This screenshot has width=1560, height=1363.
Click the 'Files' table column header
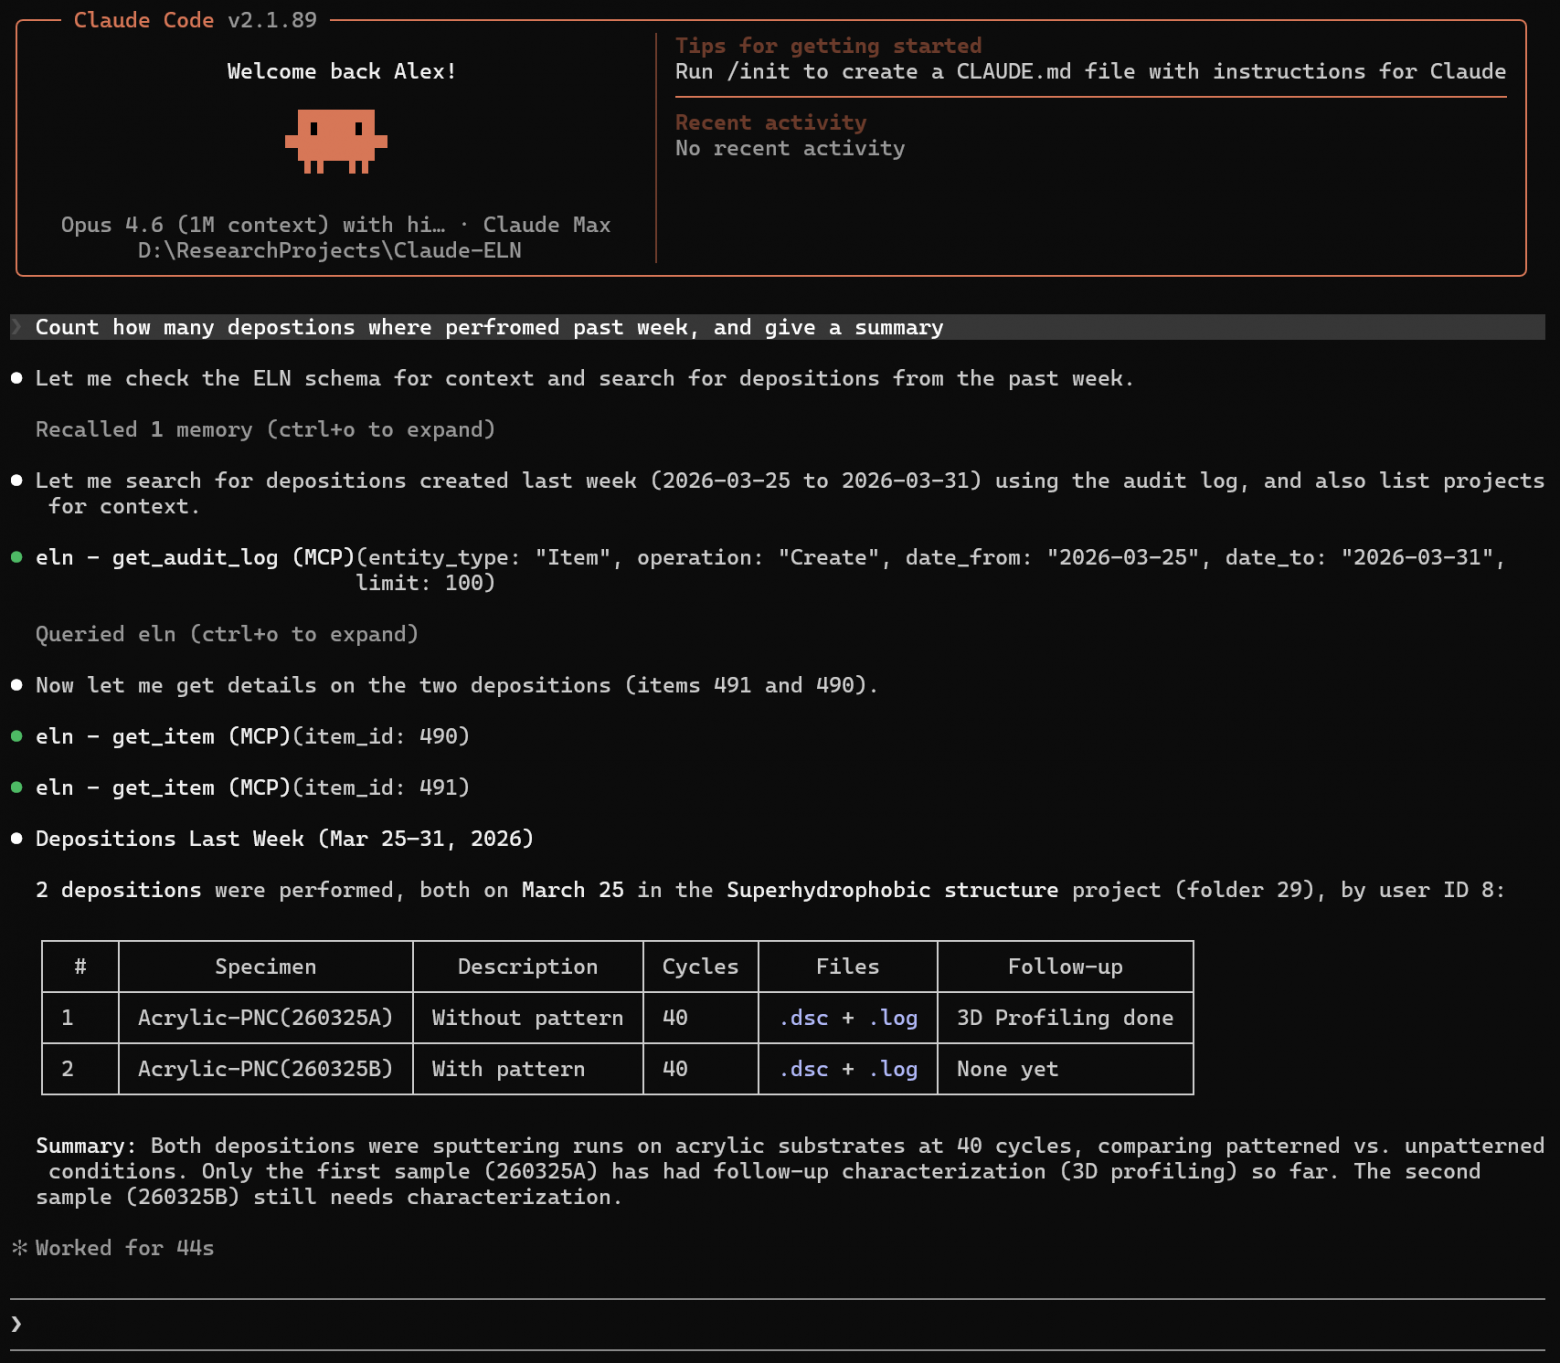(x=848, y=966)
